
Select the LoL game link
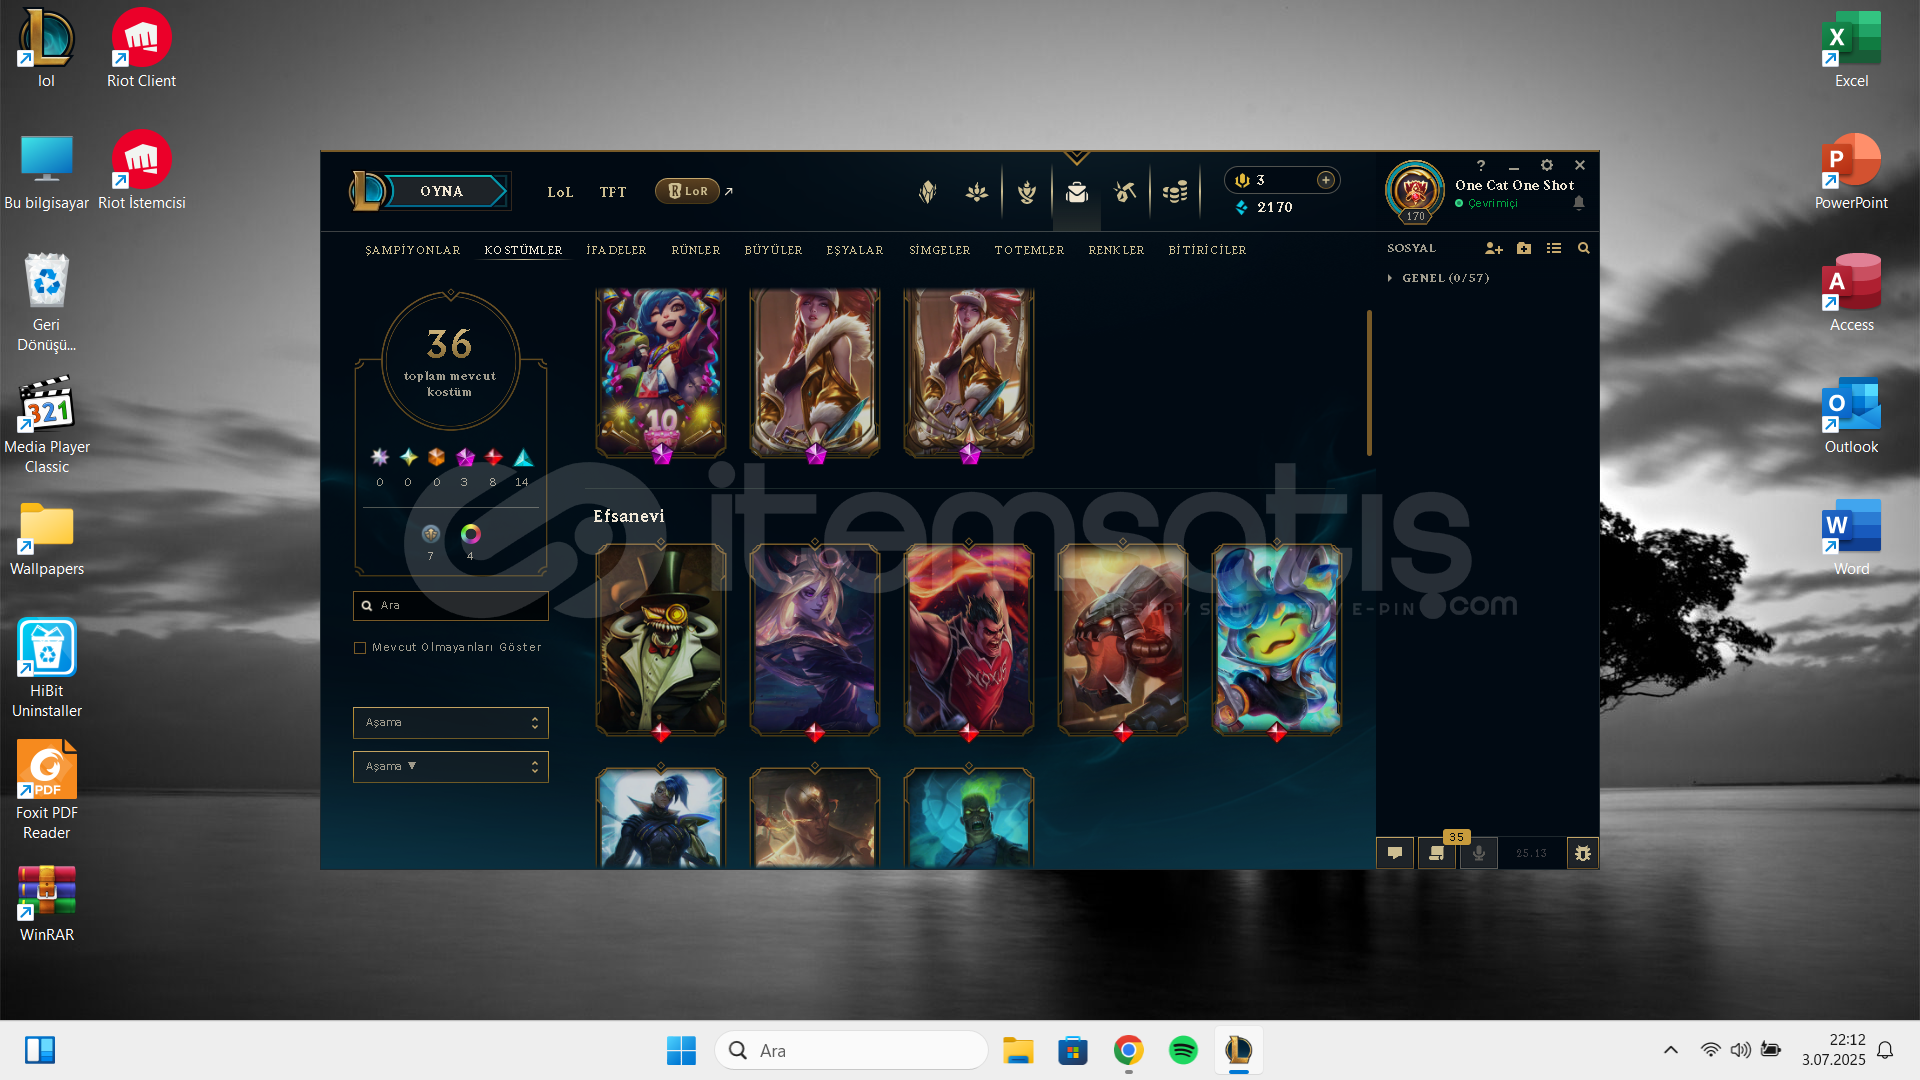click(x=560, y=192)
